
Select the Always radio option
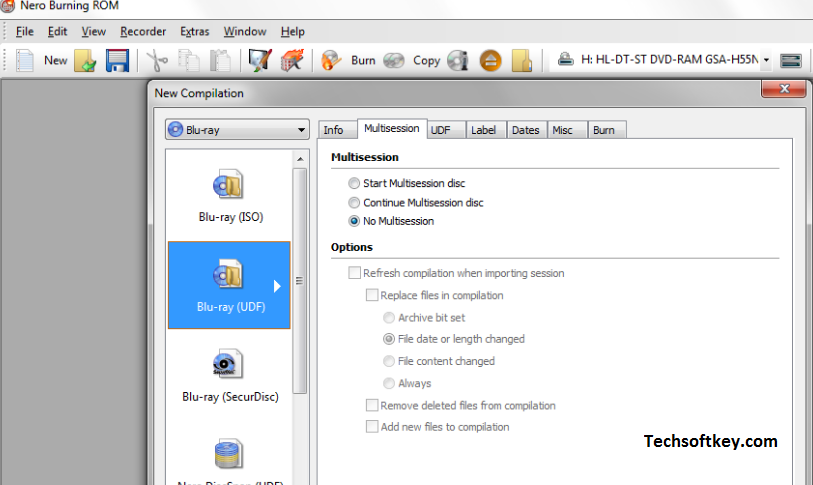388,383
